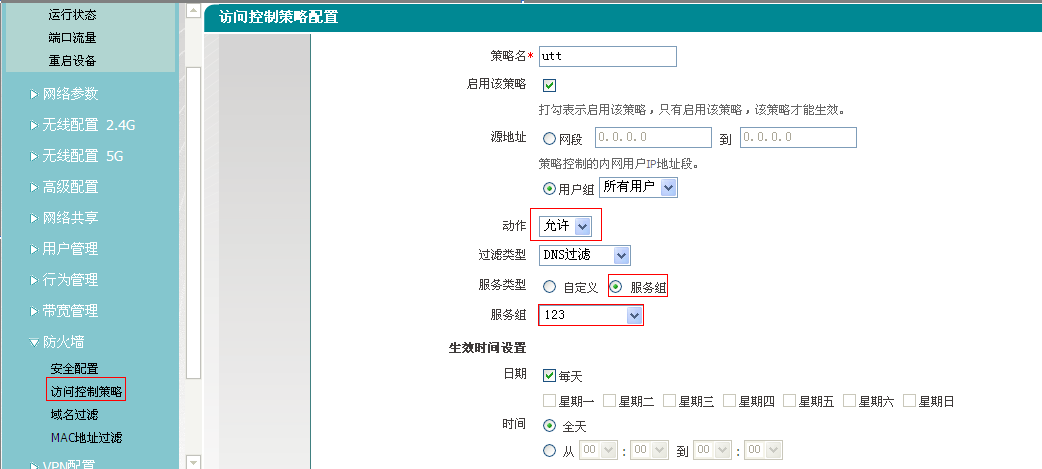Open the 动作 允许 dropdown

point(566,226)
